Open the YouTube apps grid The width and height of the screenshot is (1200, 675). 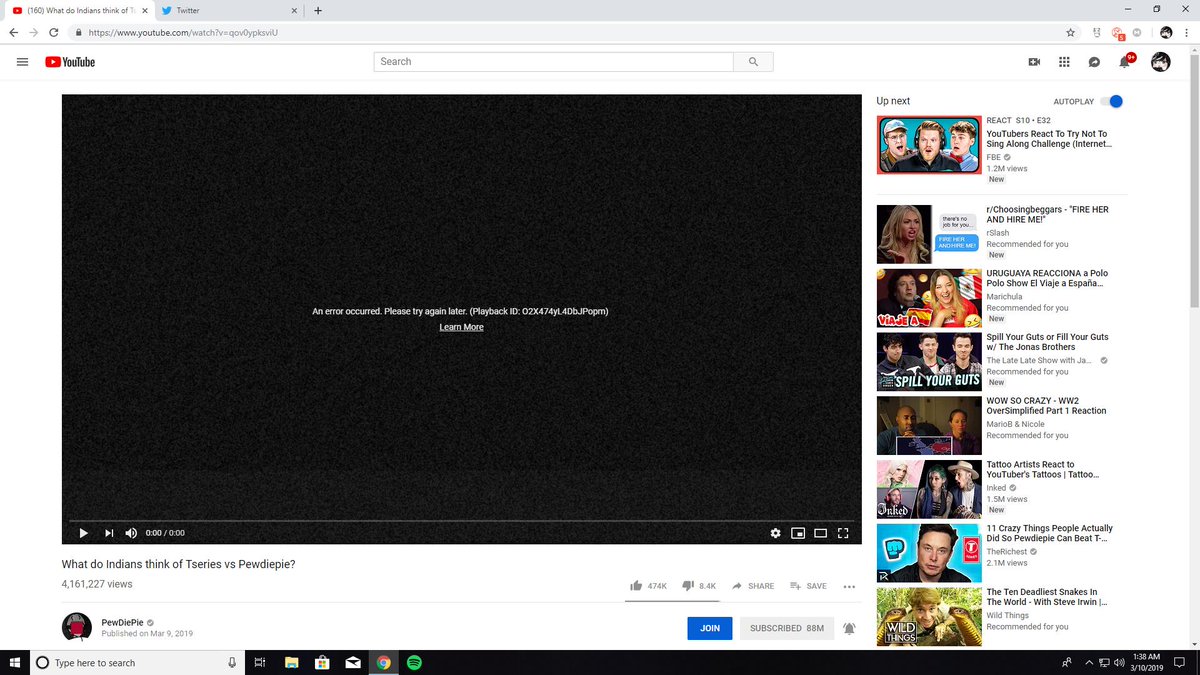[1064, 62]
